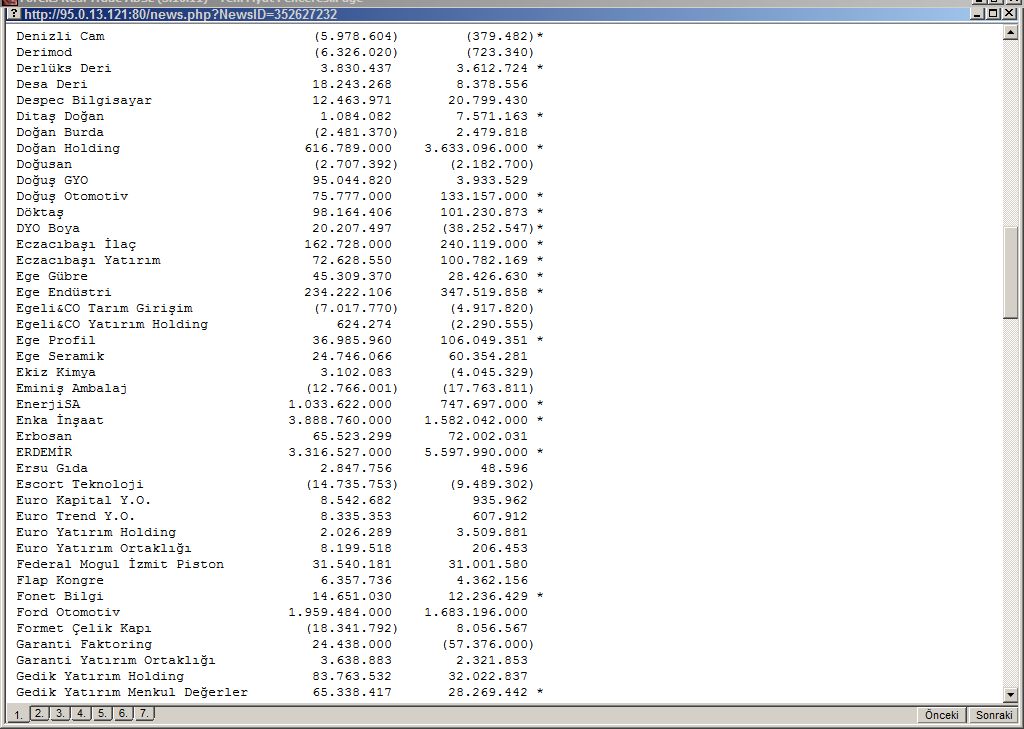Select the Doğusan company name
Screen dimensions: 1024x729
(44, 164)
